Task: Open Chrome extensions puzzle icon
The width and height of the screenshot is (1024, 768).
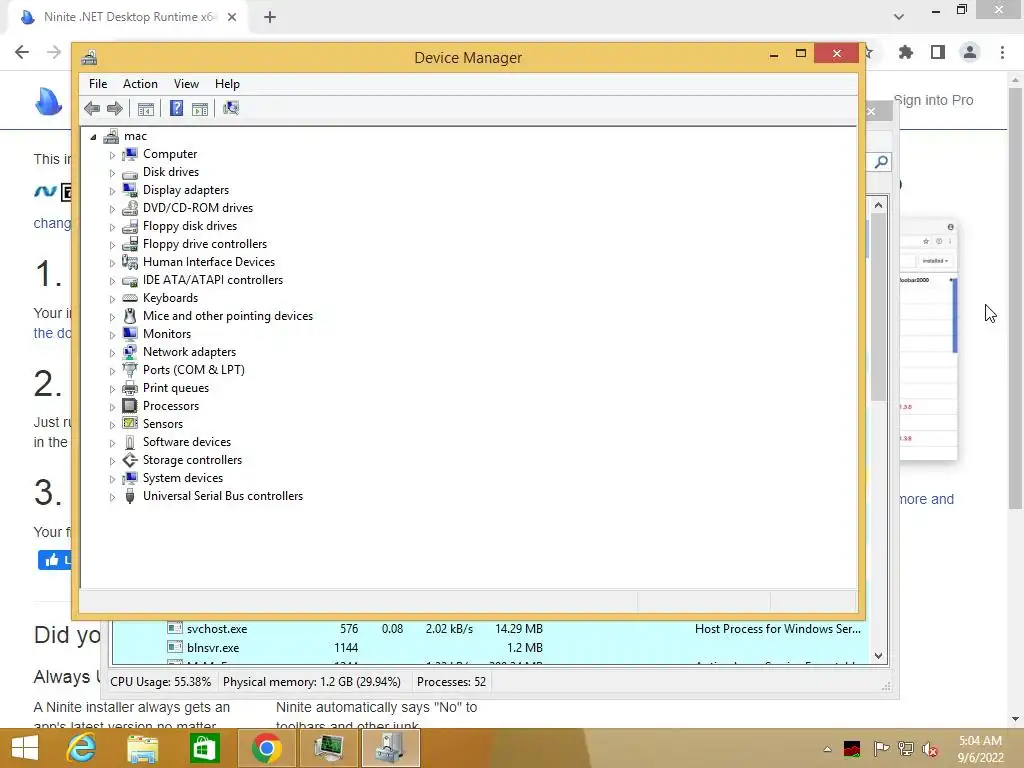Action: coord(906,52)
